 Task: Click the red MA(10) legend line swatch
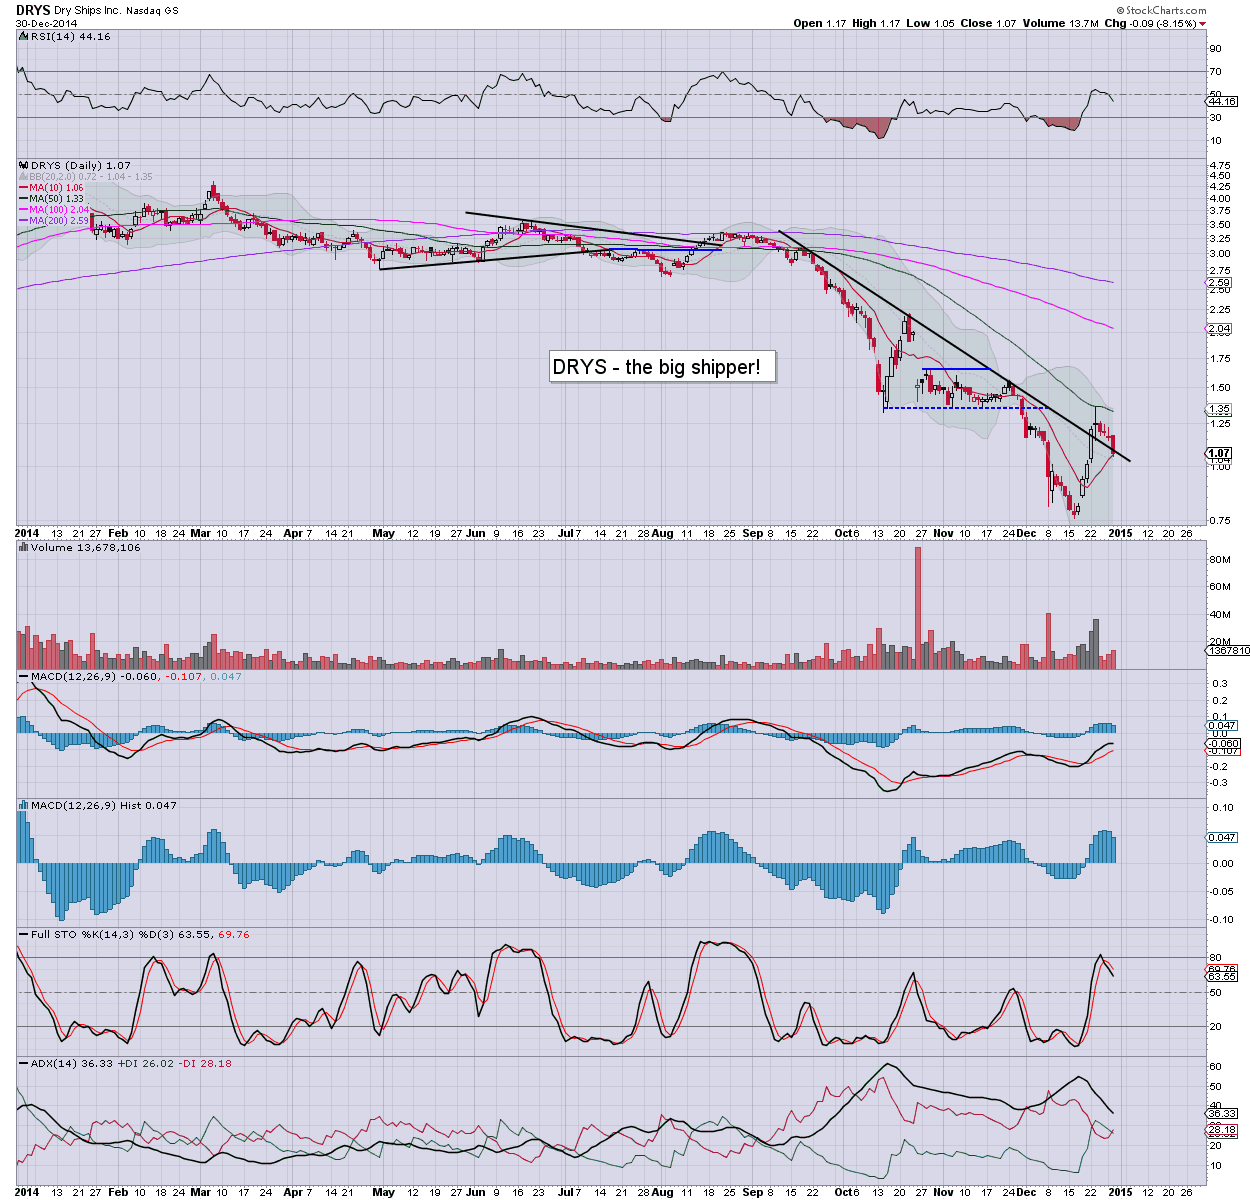click(x=24, y=187)
